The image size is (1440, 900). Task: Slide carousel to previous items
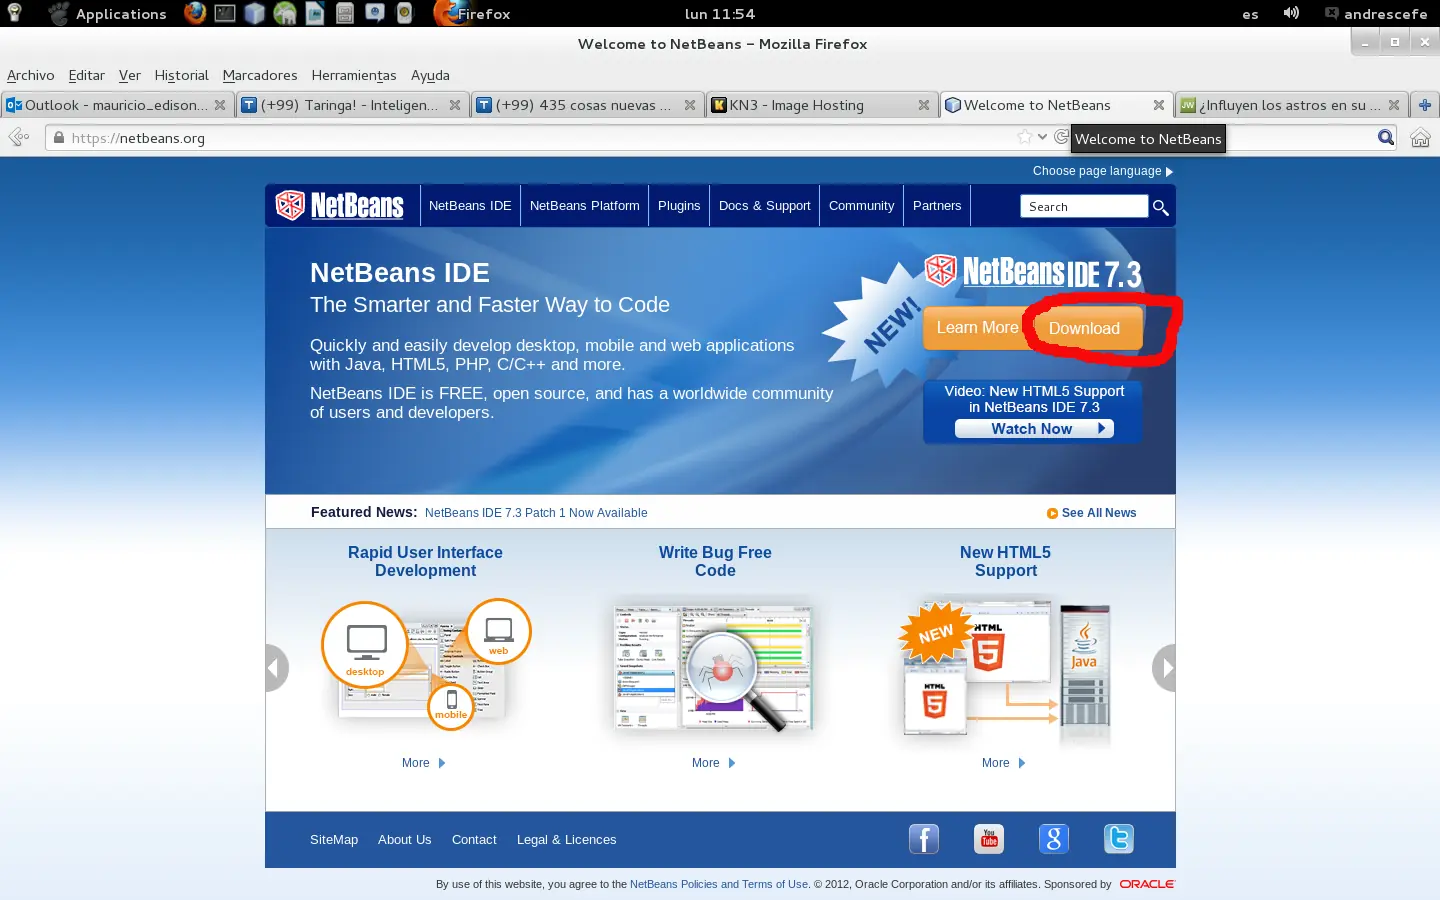277,668
